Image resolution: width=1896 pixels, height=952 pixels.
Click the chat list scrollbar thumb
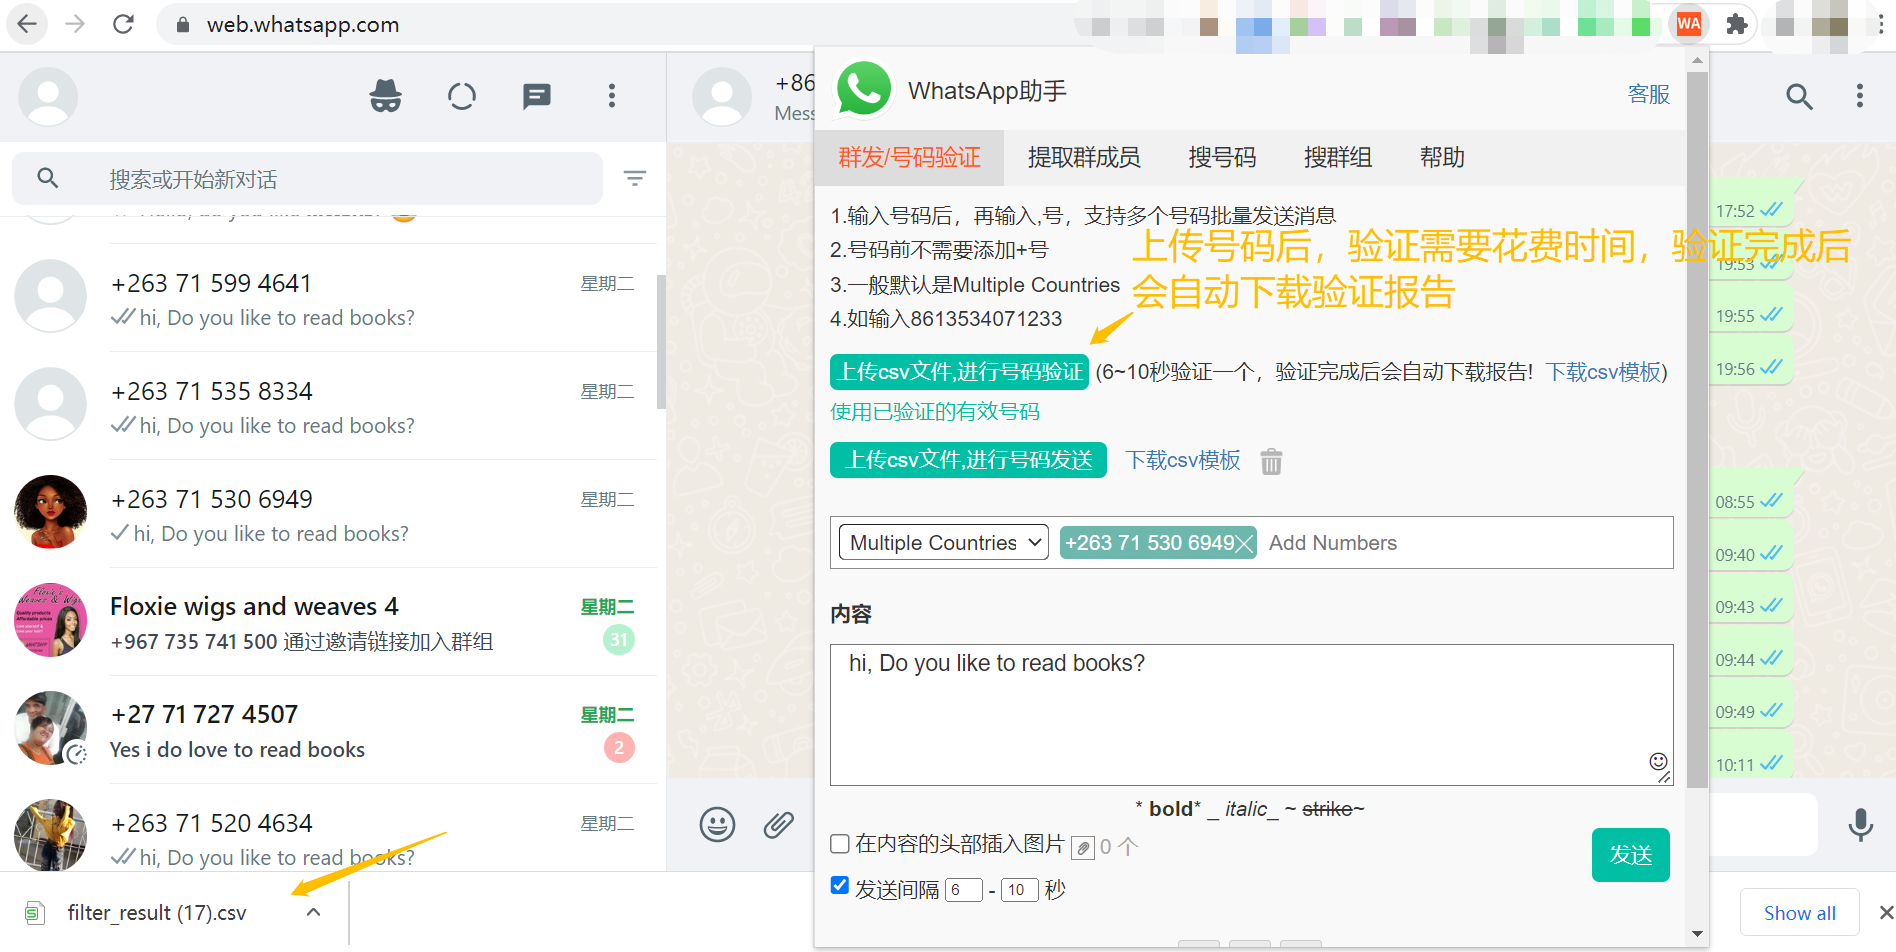[x=661, y=342]
